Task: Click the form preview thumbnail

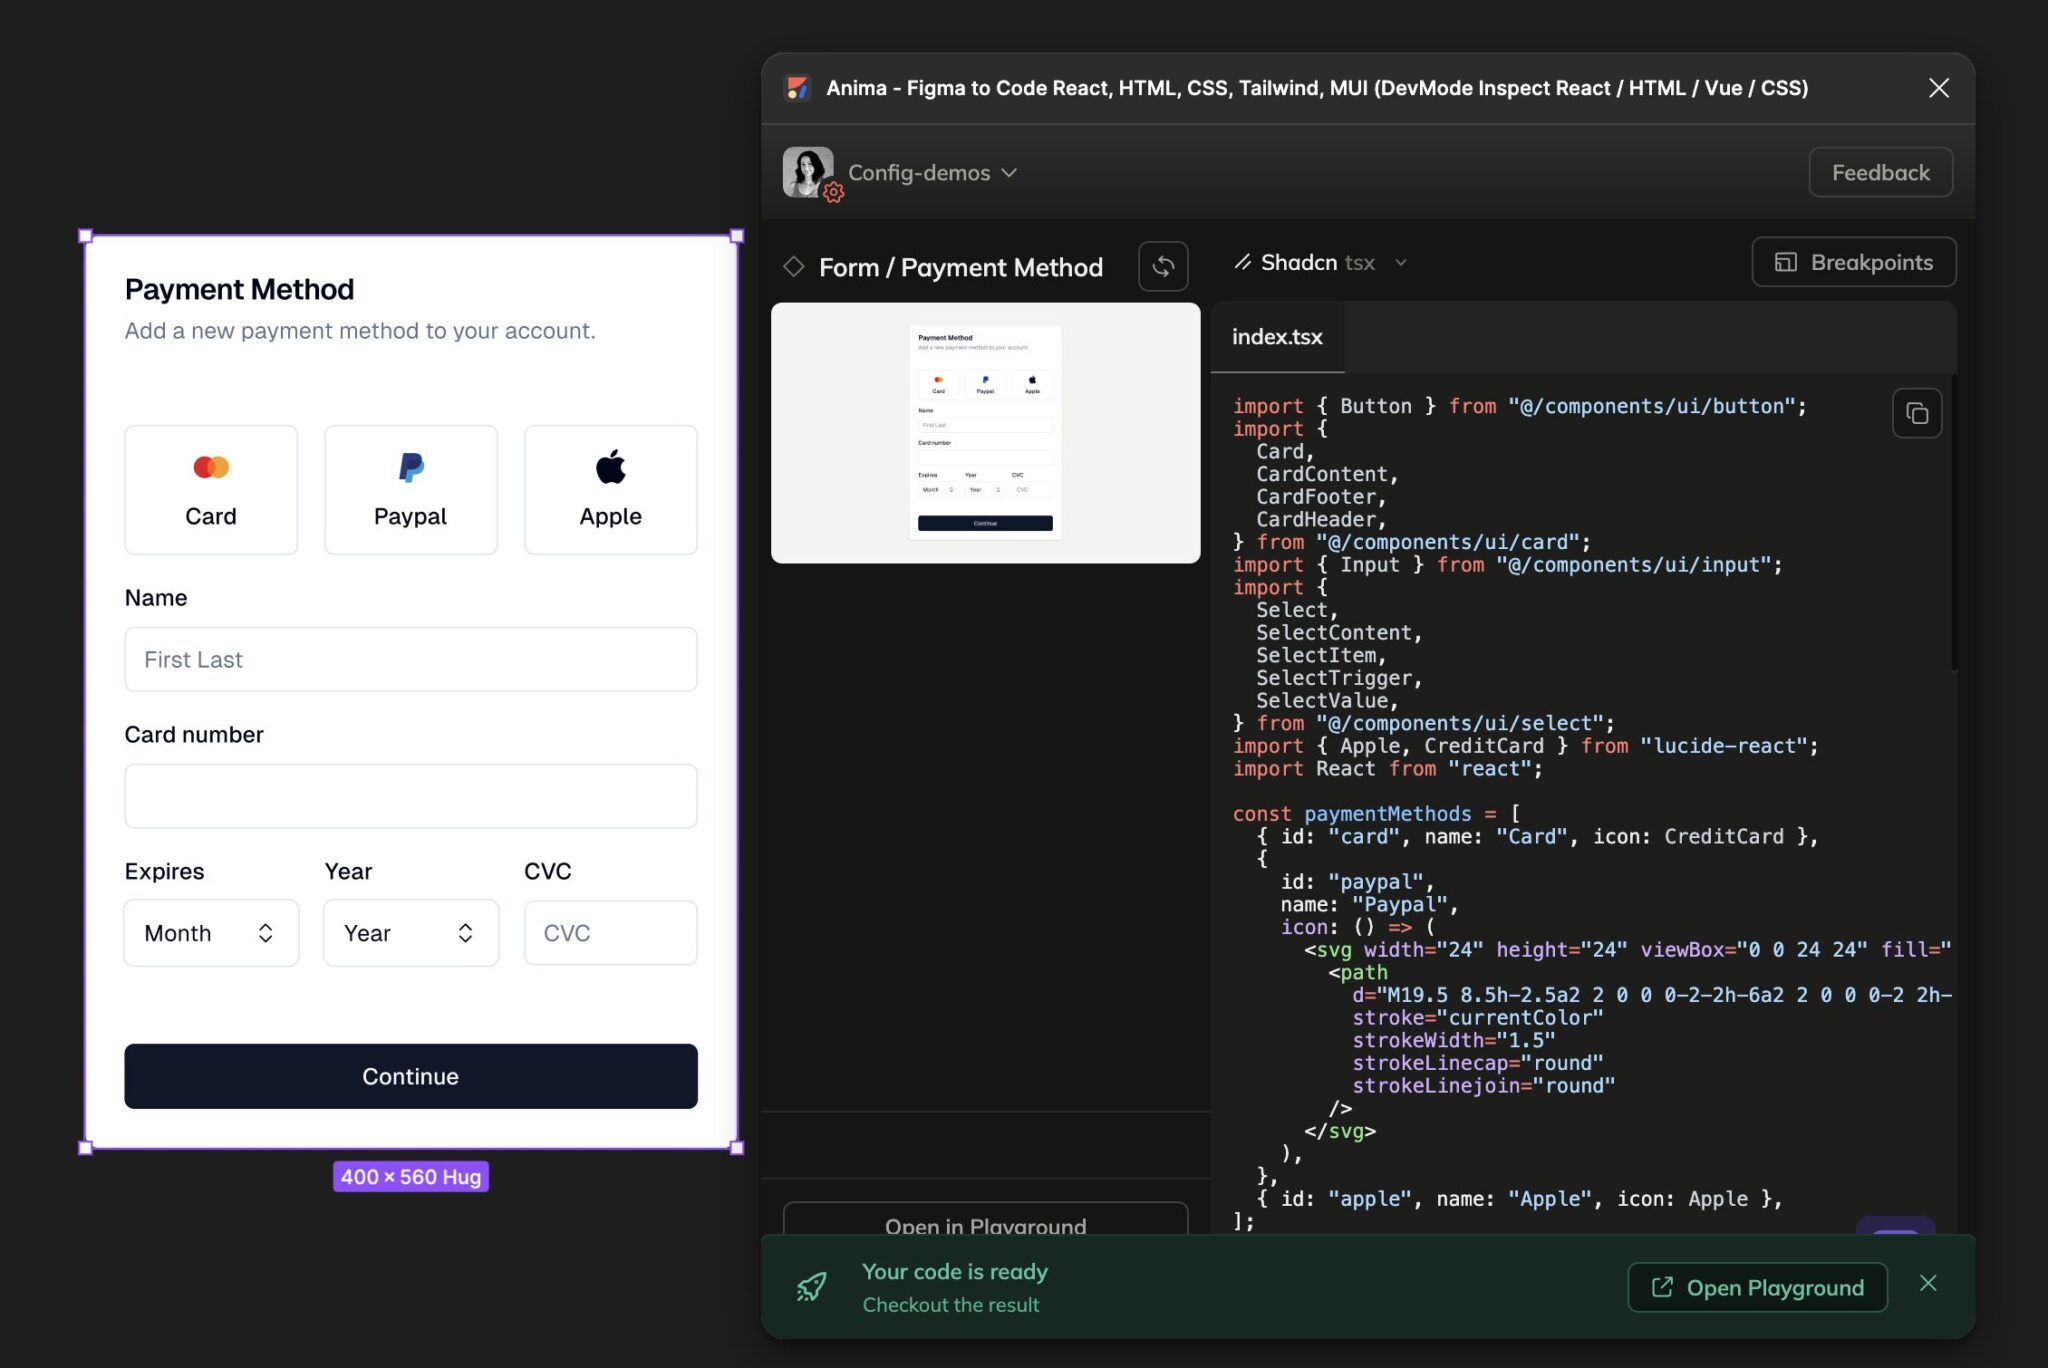Action: point(984,432)
